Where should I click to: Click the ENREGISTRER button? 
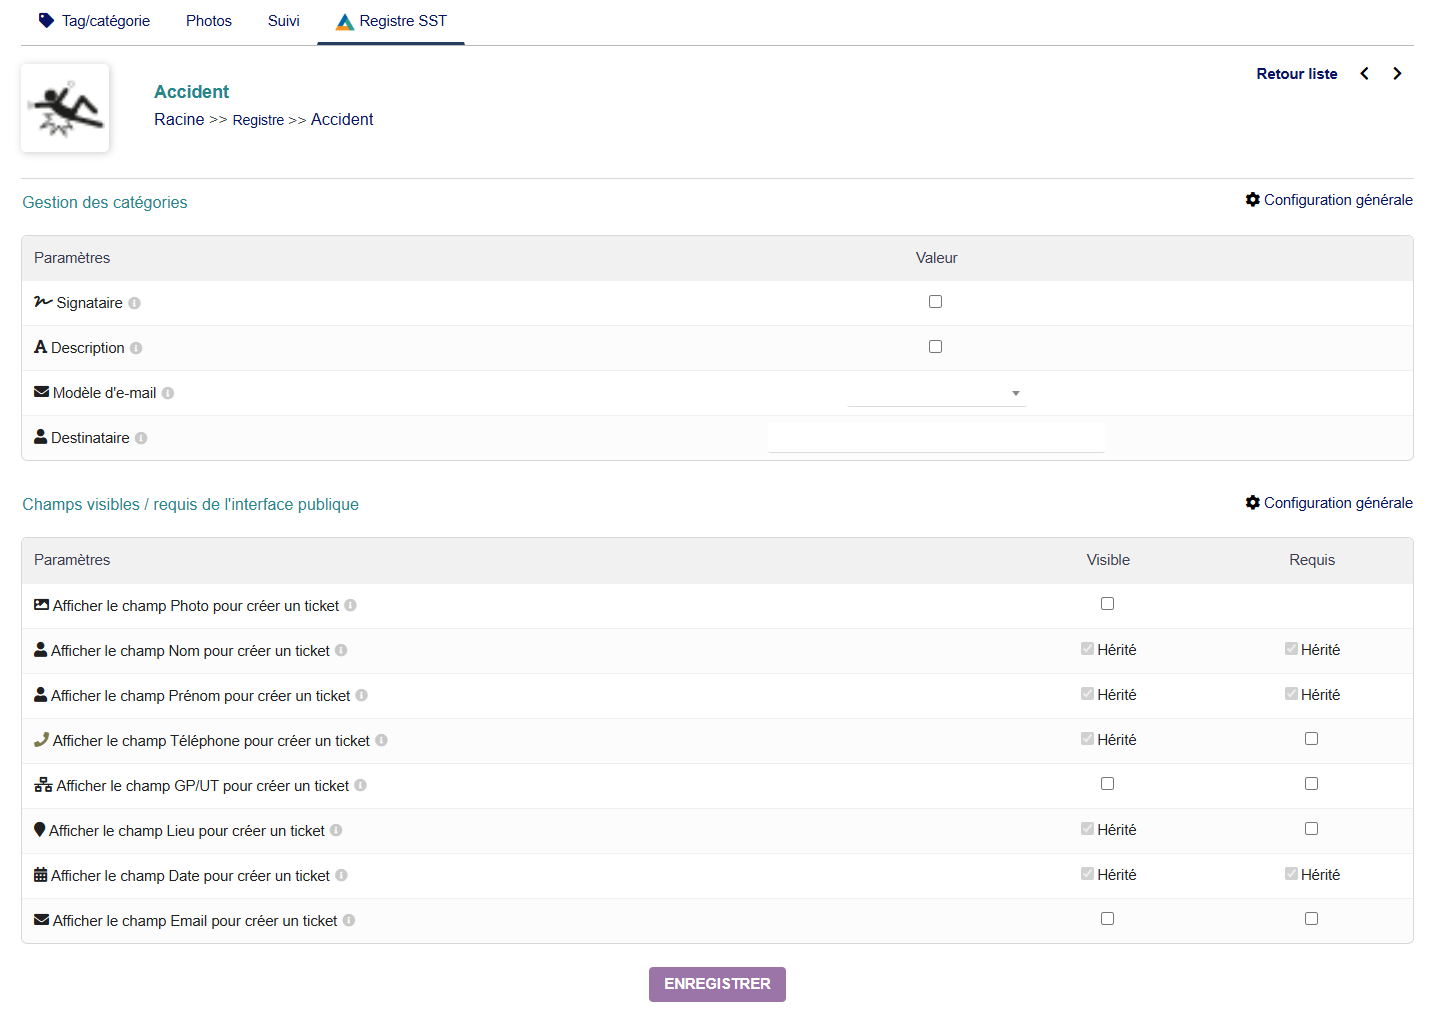point(717,984)
